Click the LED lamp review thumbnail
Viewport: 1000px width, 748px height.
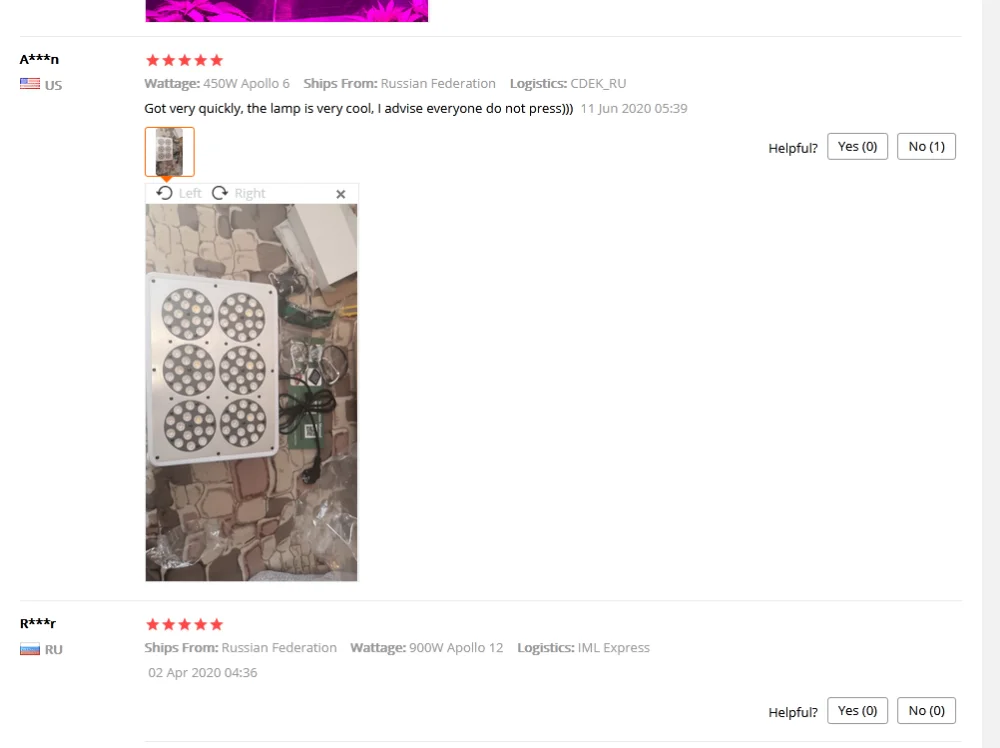pyautogui.click(x=170, y=152)
